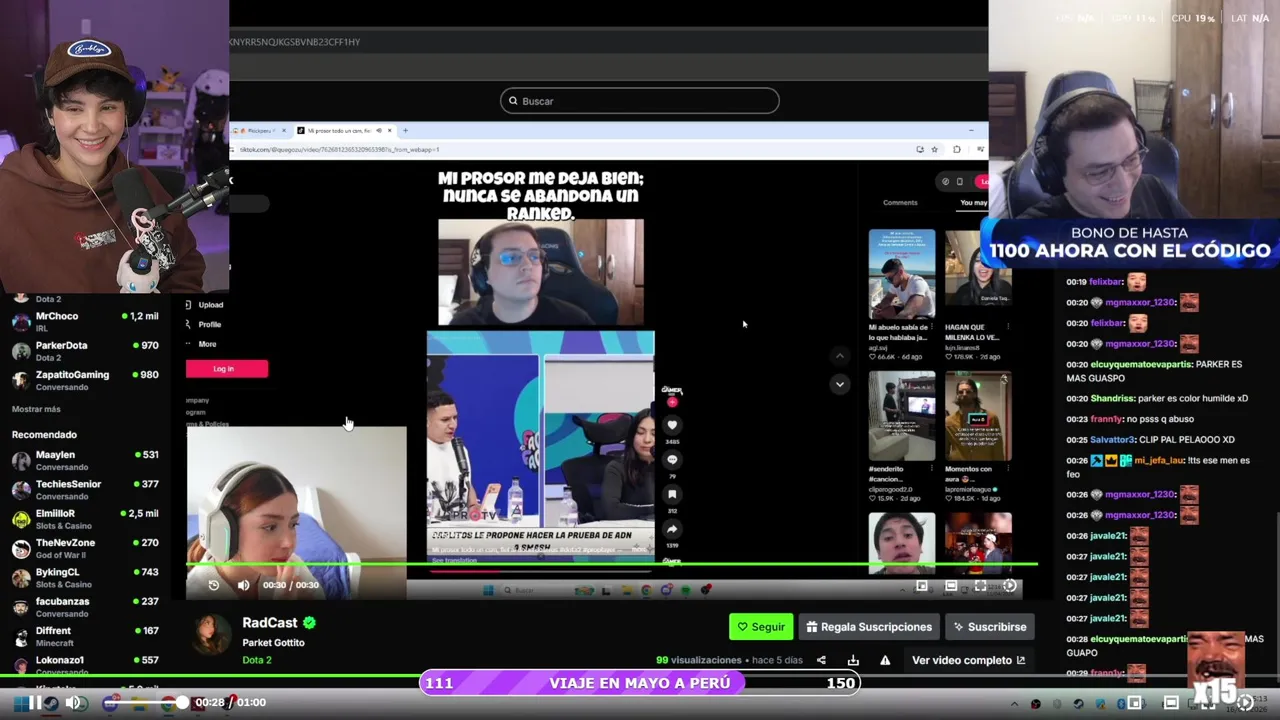Open ParkerDota channel in the sidebar
The image size is (1280, 720).
(x=85, y=351)
